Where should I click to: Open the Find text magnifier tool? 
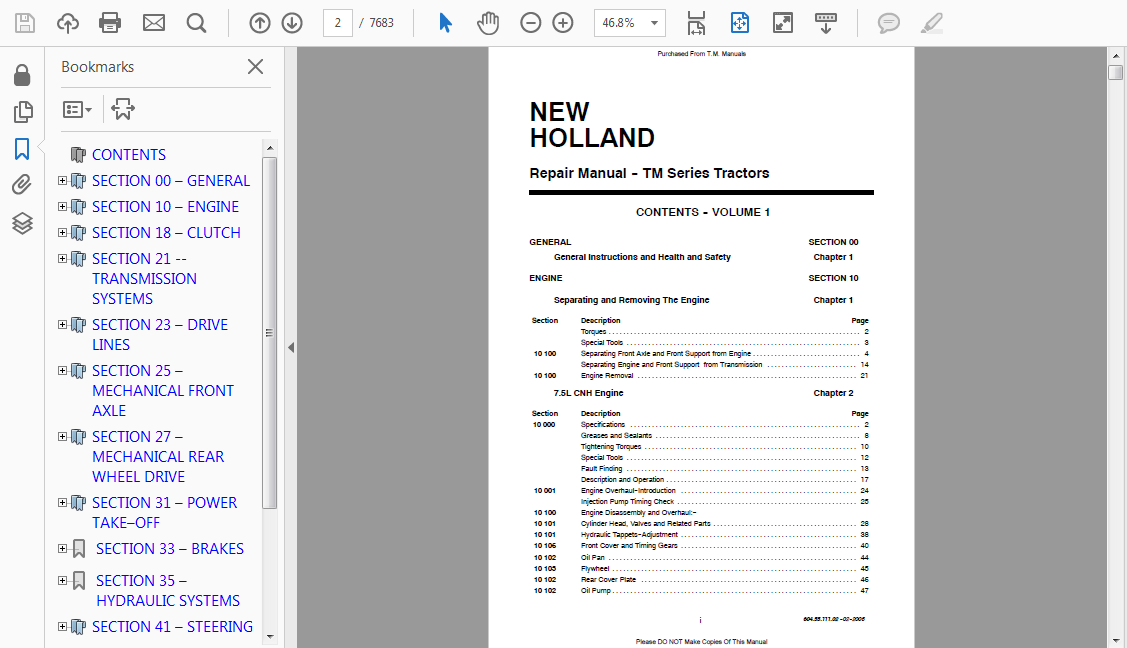click(196, 23)
